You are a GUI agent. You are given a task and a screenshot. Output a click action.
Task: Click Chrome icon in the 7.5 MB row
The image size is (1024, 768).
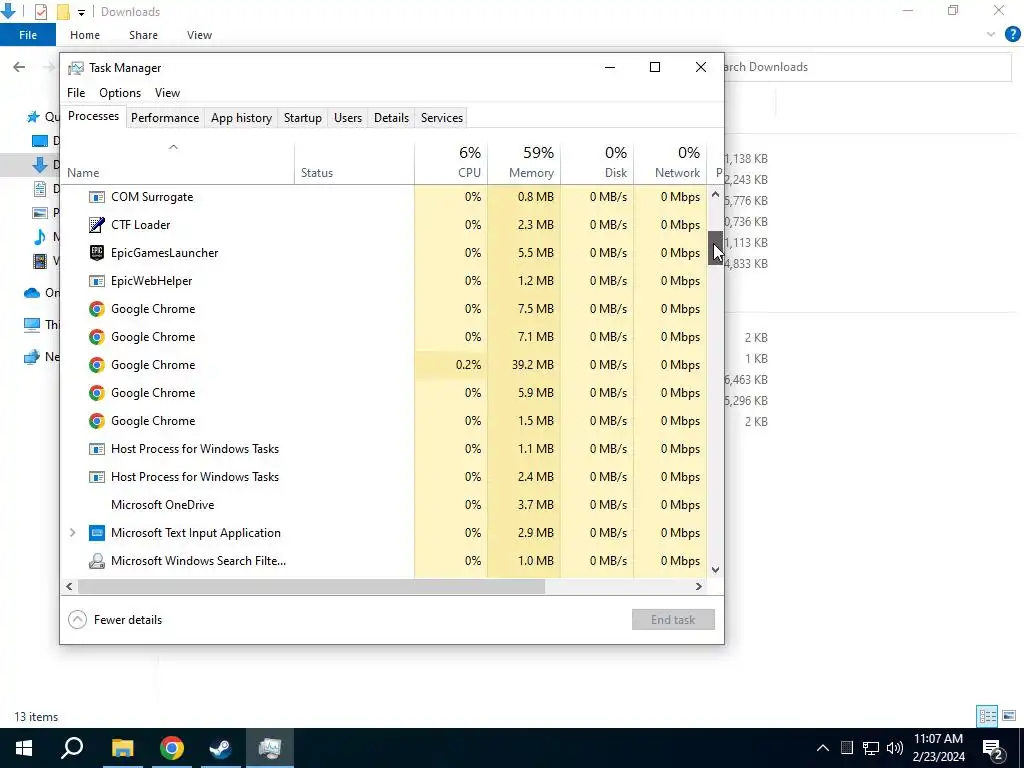click(x=97, y=309)
